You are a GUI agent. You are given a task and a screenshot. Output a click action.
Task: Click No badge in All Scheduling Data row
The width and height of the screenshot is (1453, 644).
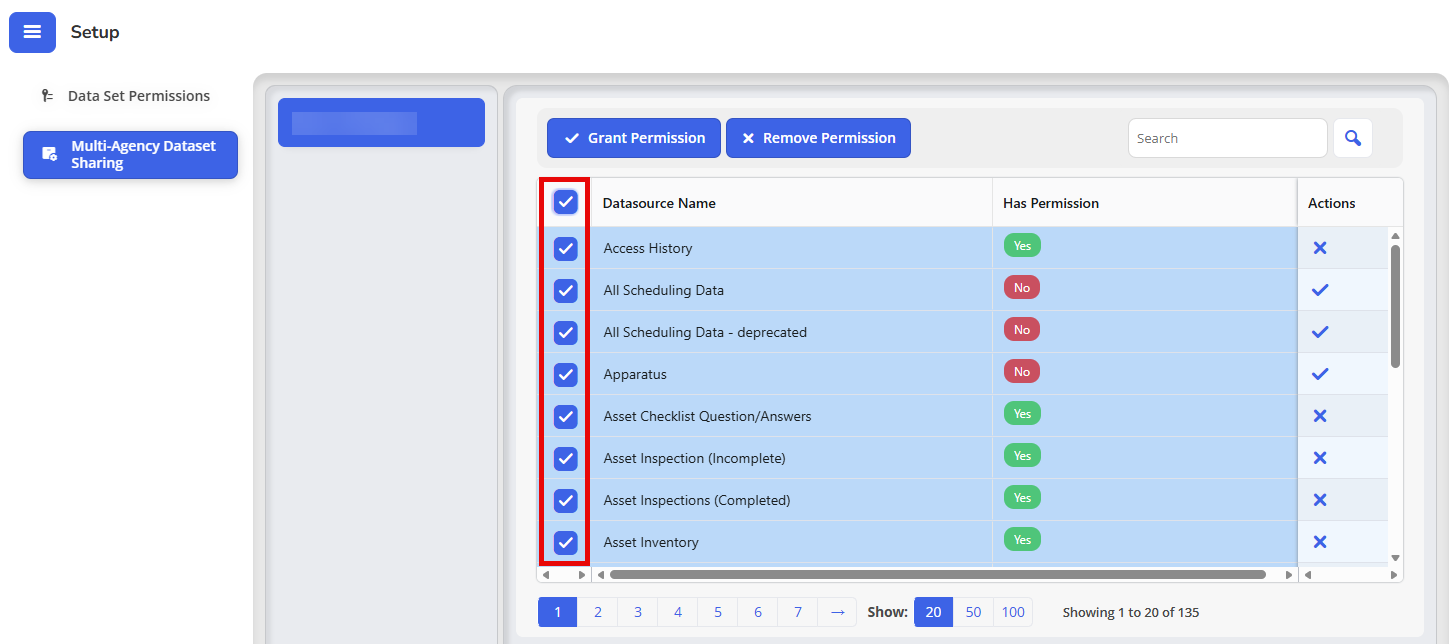pos(1022,288)
